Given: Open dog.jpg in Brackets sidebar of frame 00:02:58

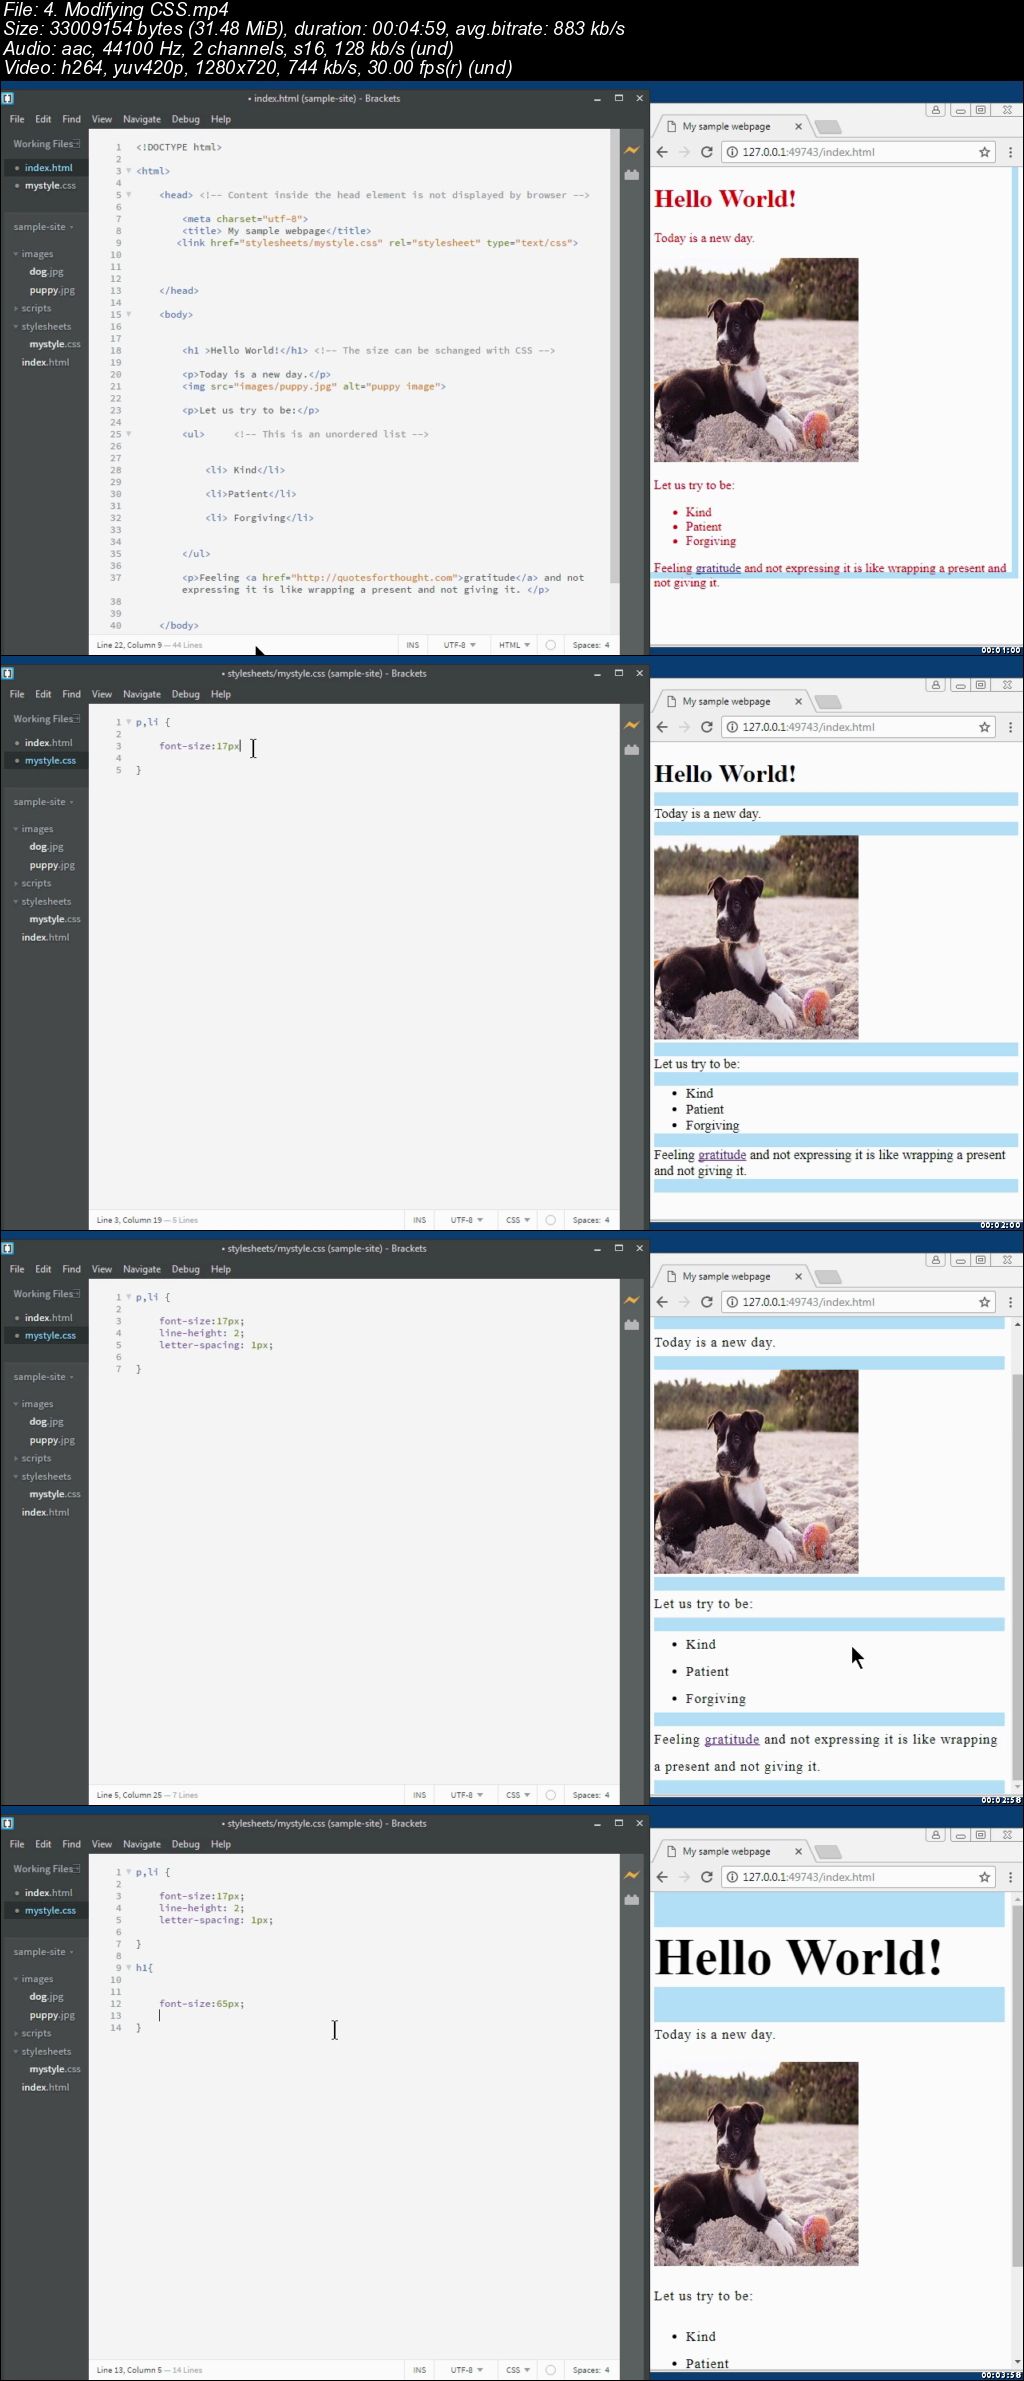Looking at the screenshot, I should 46,1421.
